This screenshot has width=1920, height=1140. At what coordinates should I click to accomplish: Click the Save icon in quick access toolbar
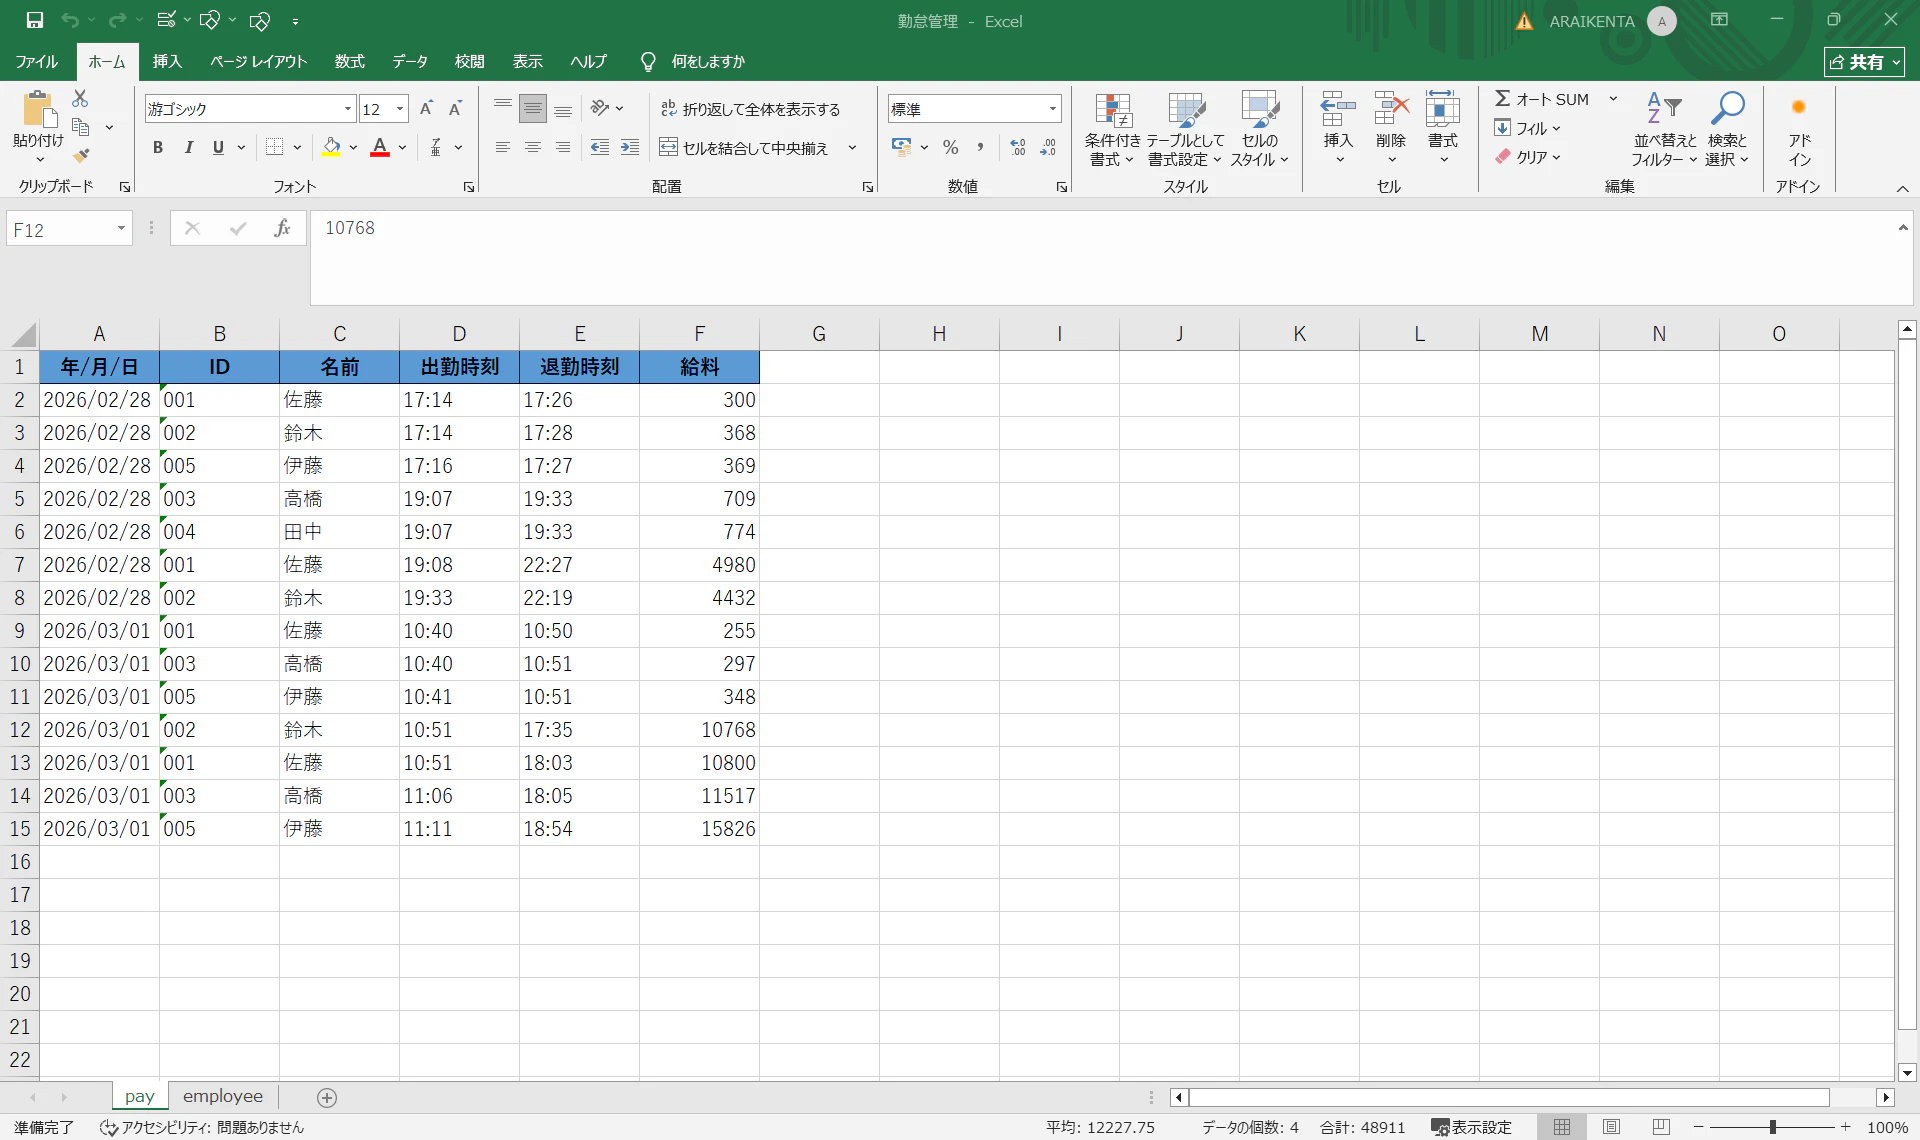coord(34,20)
